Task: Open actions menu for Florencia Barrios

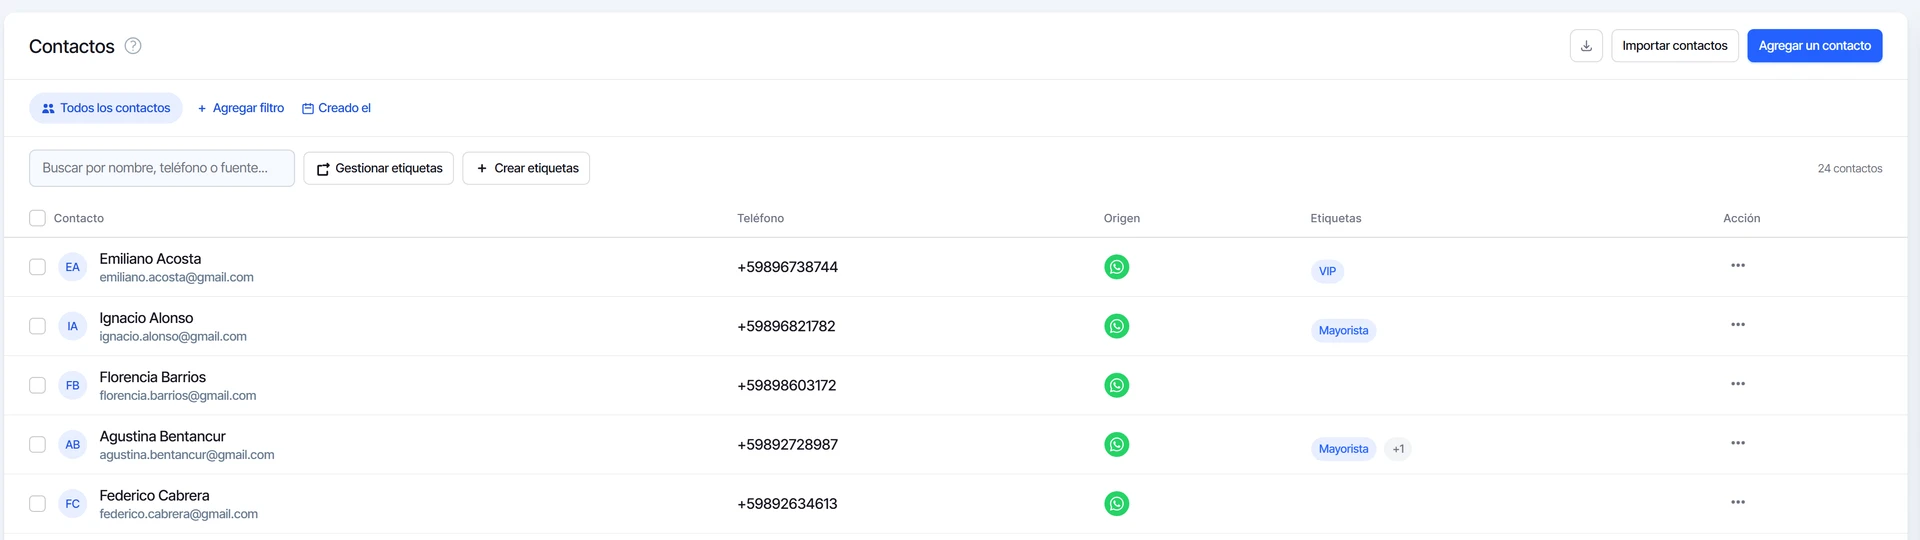Action: tap(1738, 383)
